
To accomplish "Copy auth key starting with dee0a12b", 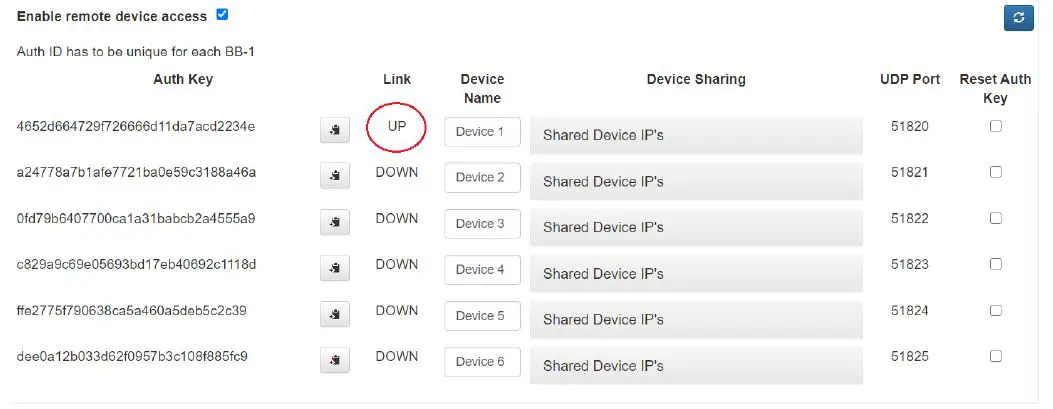I will point(334,361).
